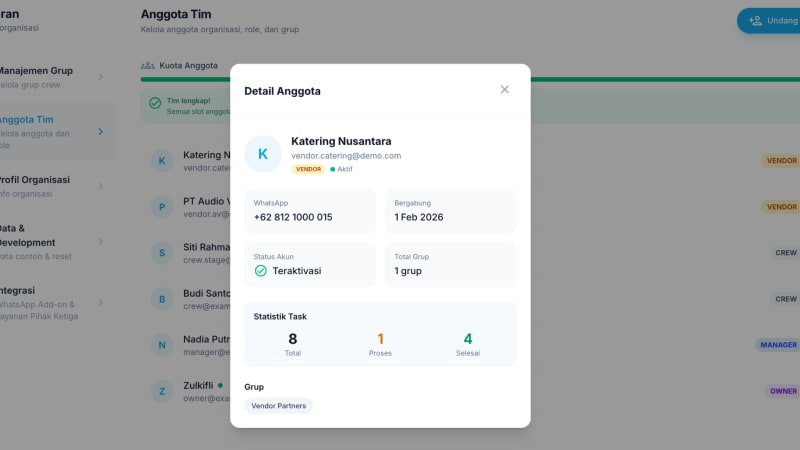800x450 pixels.
Task: Click the Z avatar for Zulkifli
Action: [162, 391]
